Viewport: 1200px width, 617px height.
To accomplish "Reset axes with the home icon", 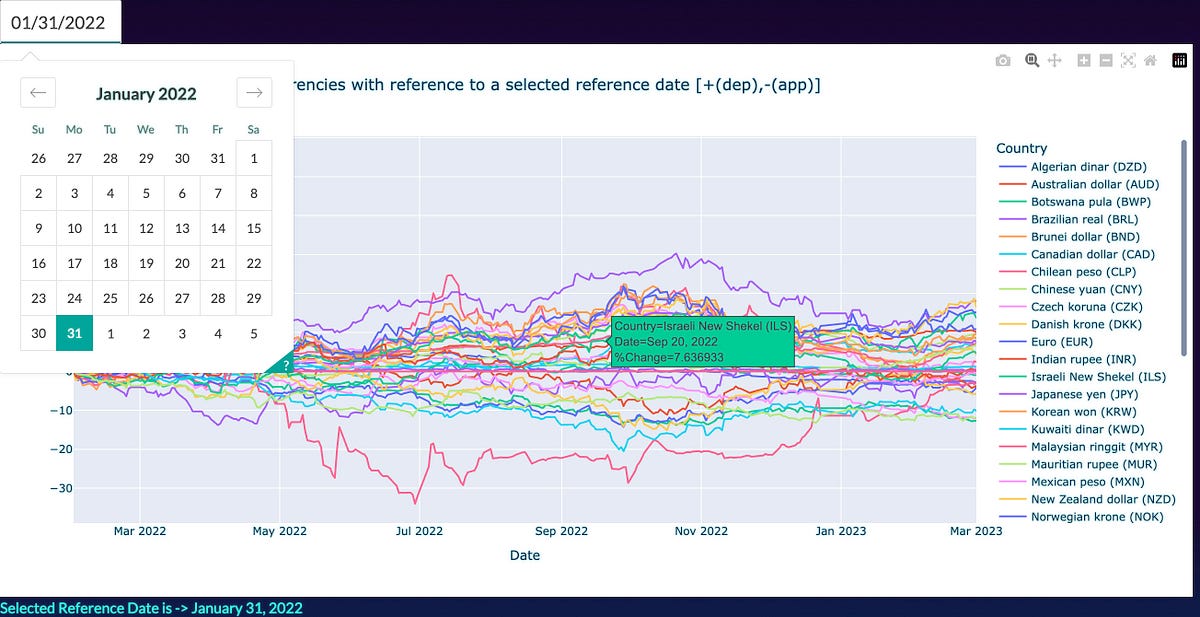I will pos(1150,61).
